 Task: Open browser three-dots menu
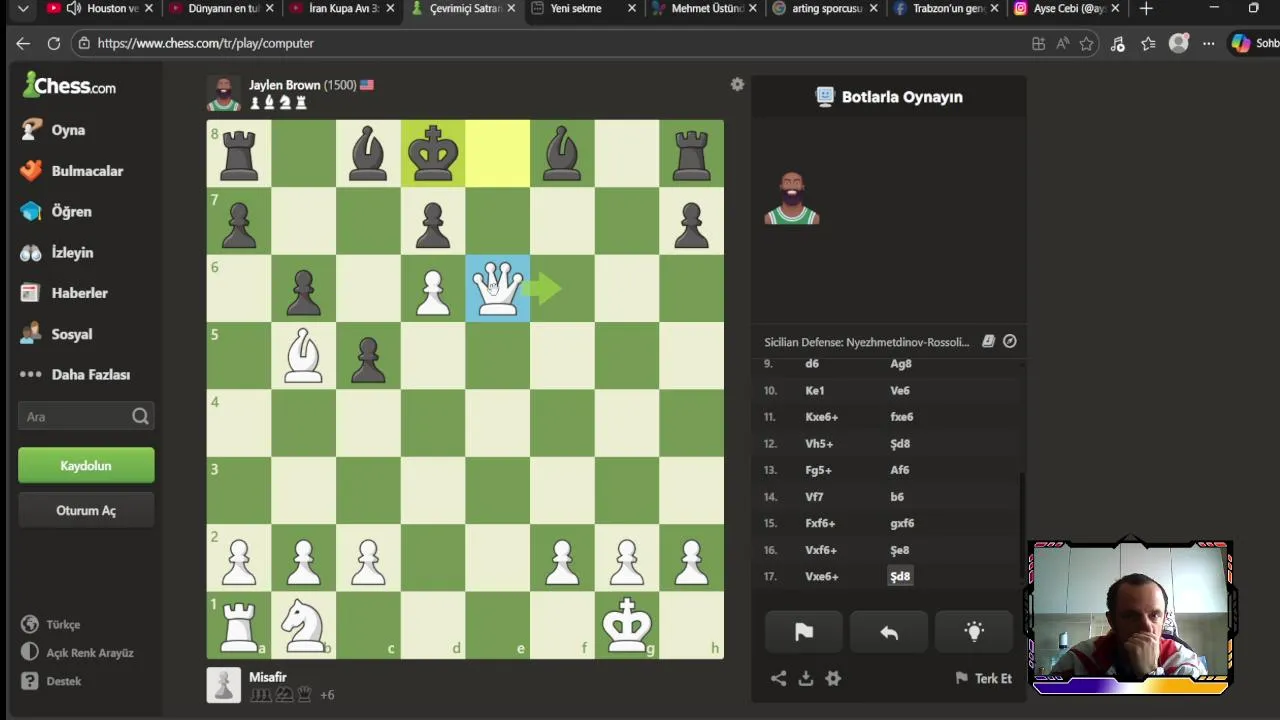(x=1208, y=44)
